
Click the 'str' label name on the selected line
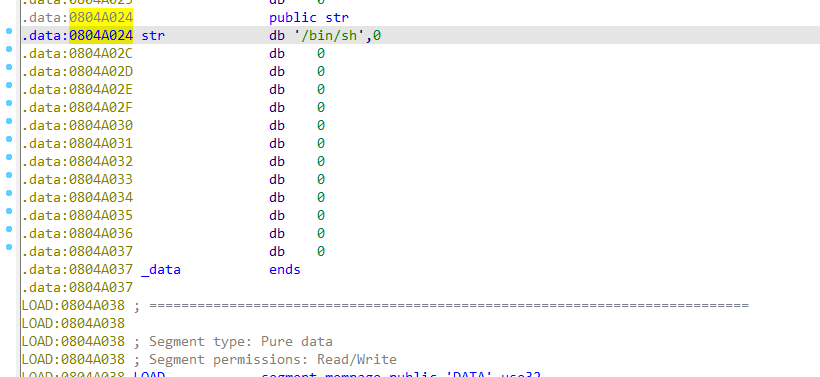153,36
